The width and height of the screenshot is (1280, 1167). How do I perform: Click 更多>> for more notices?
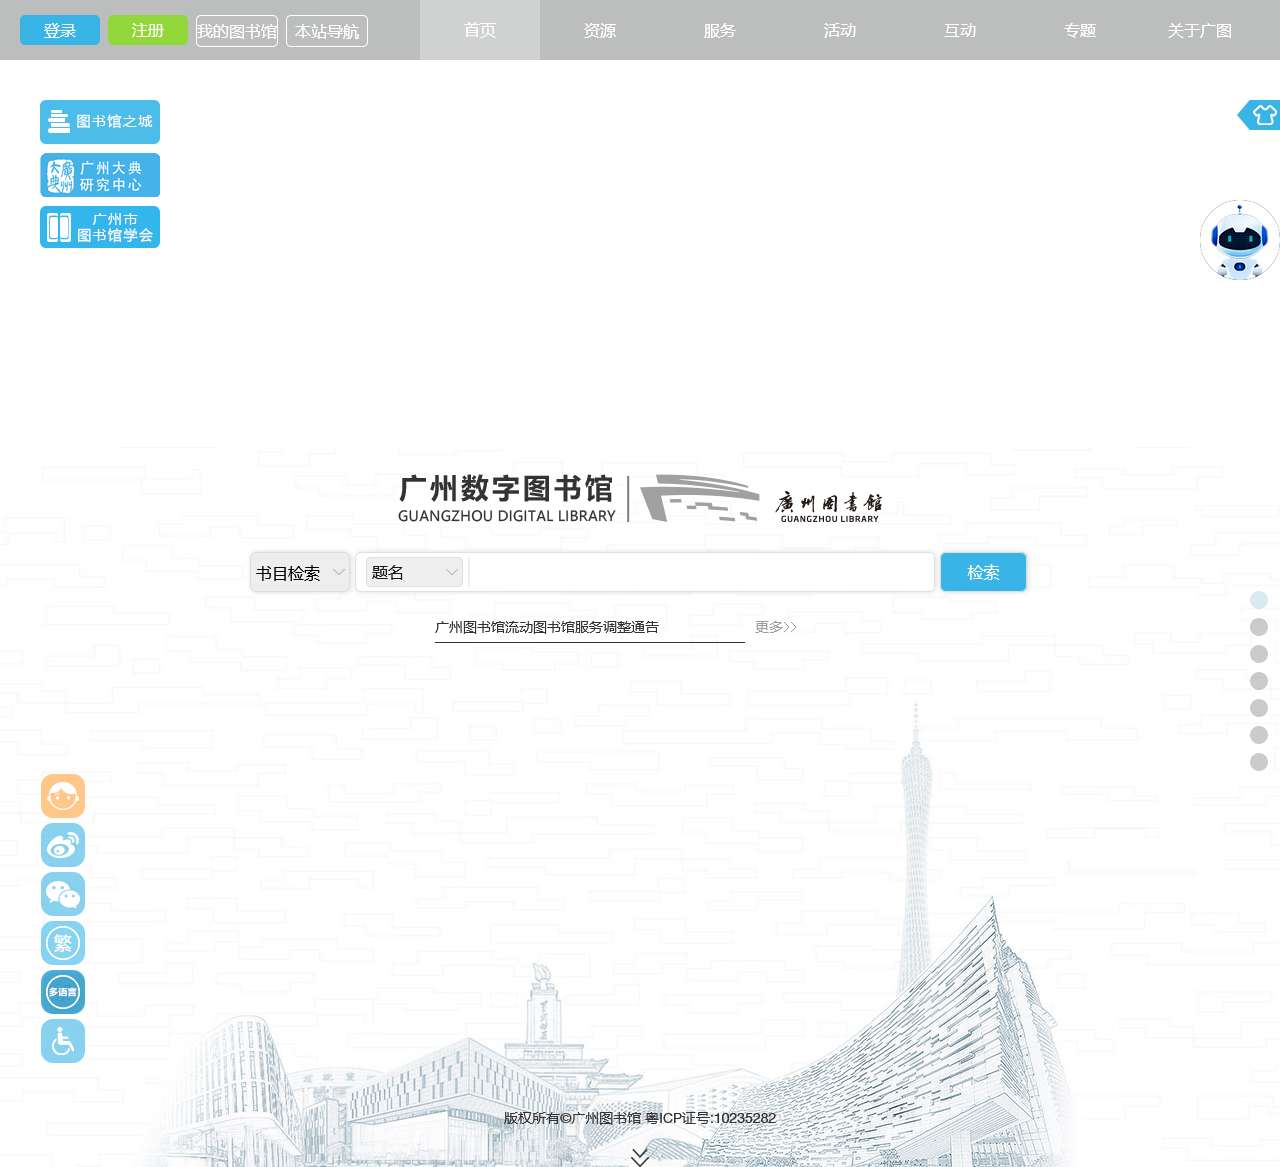(776, 627)
